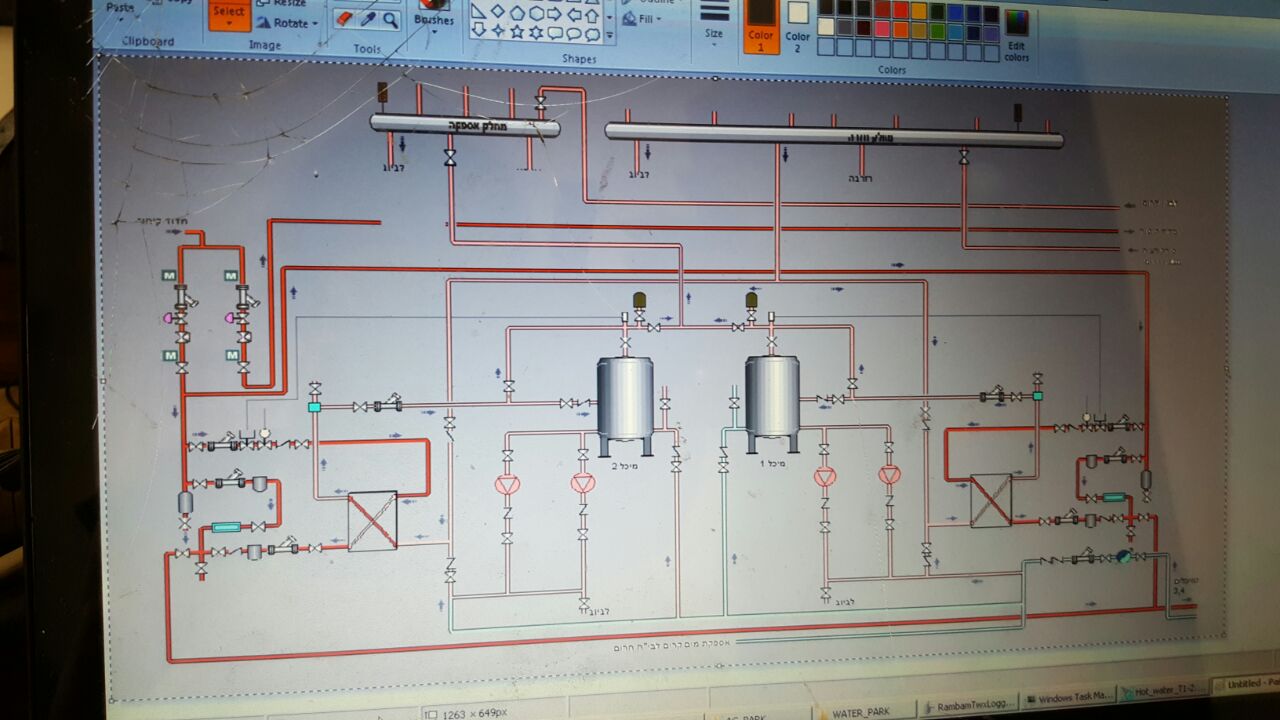Image resolution: width=1280 pixels, height=720 pixels.
Task: Choose the hexagon shape
Action: click(x=536, y=12)
